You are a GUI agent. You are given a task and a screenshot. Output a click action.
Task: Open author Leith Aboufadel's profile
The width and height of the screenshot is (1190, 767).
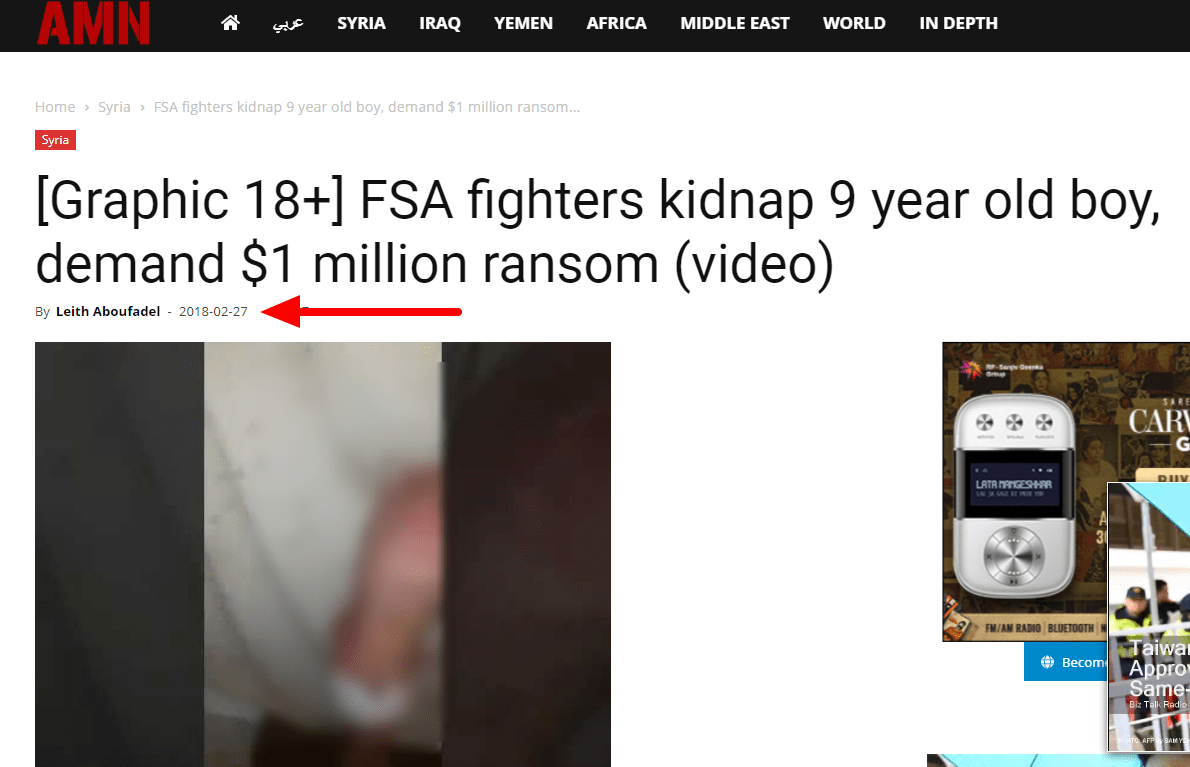[x=108, y=311]
